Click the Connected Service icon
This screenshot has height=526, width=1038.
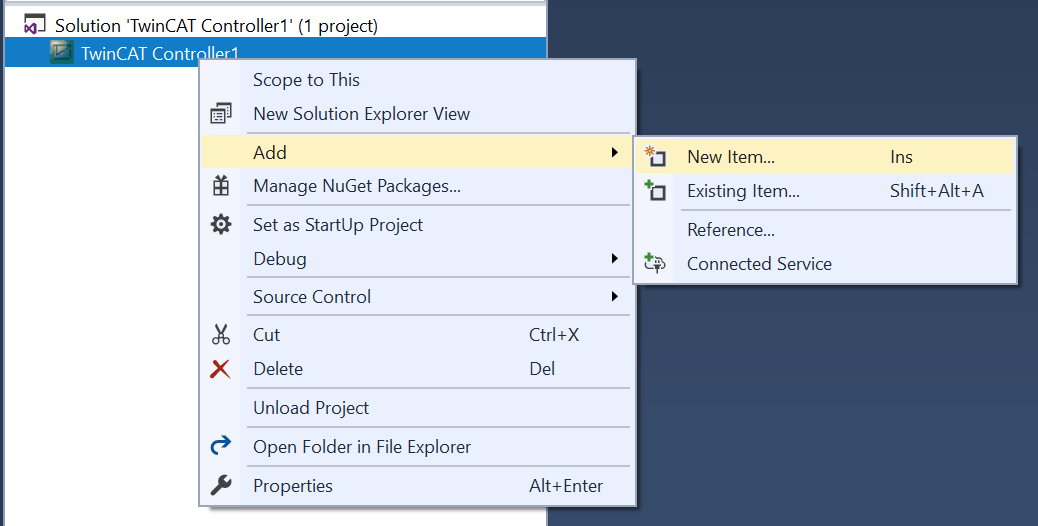click(x=655, y=264)
